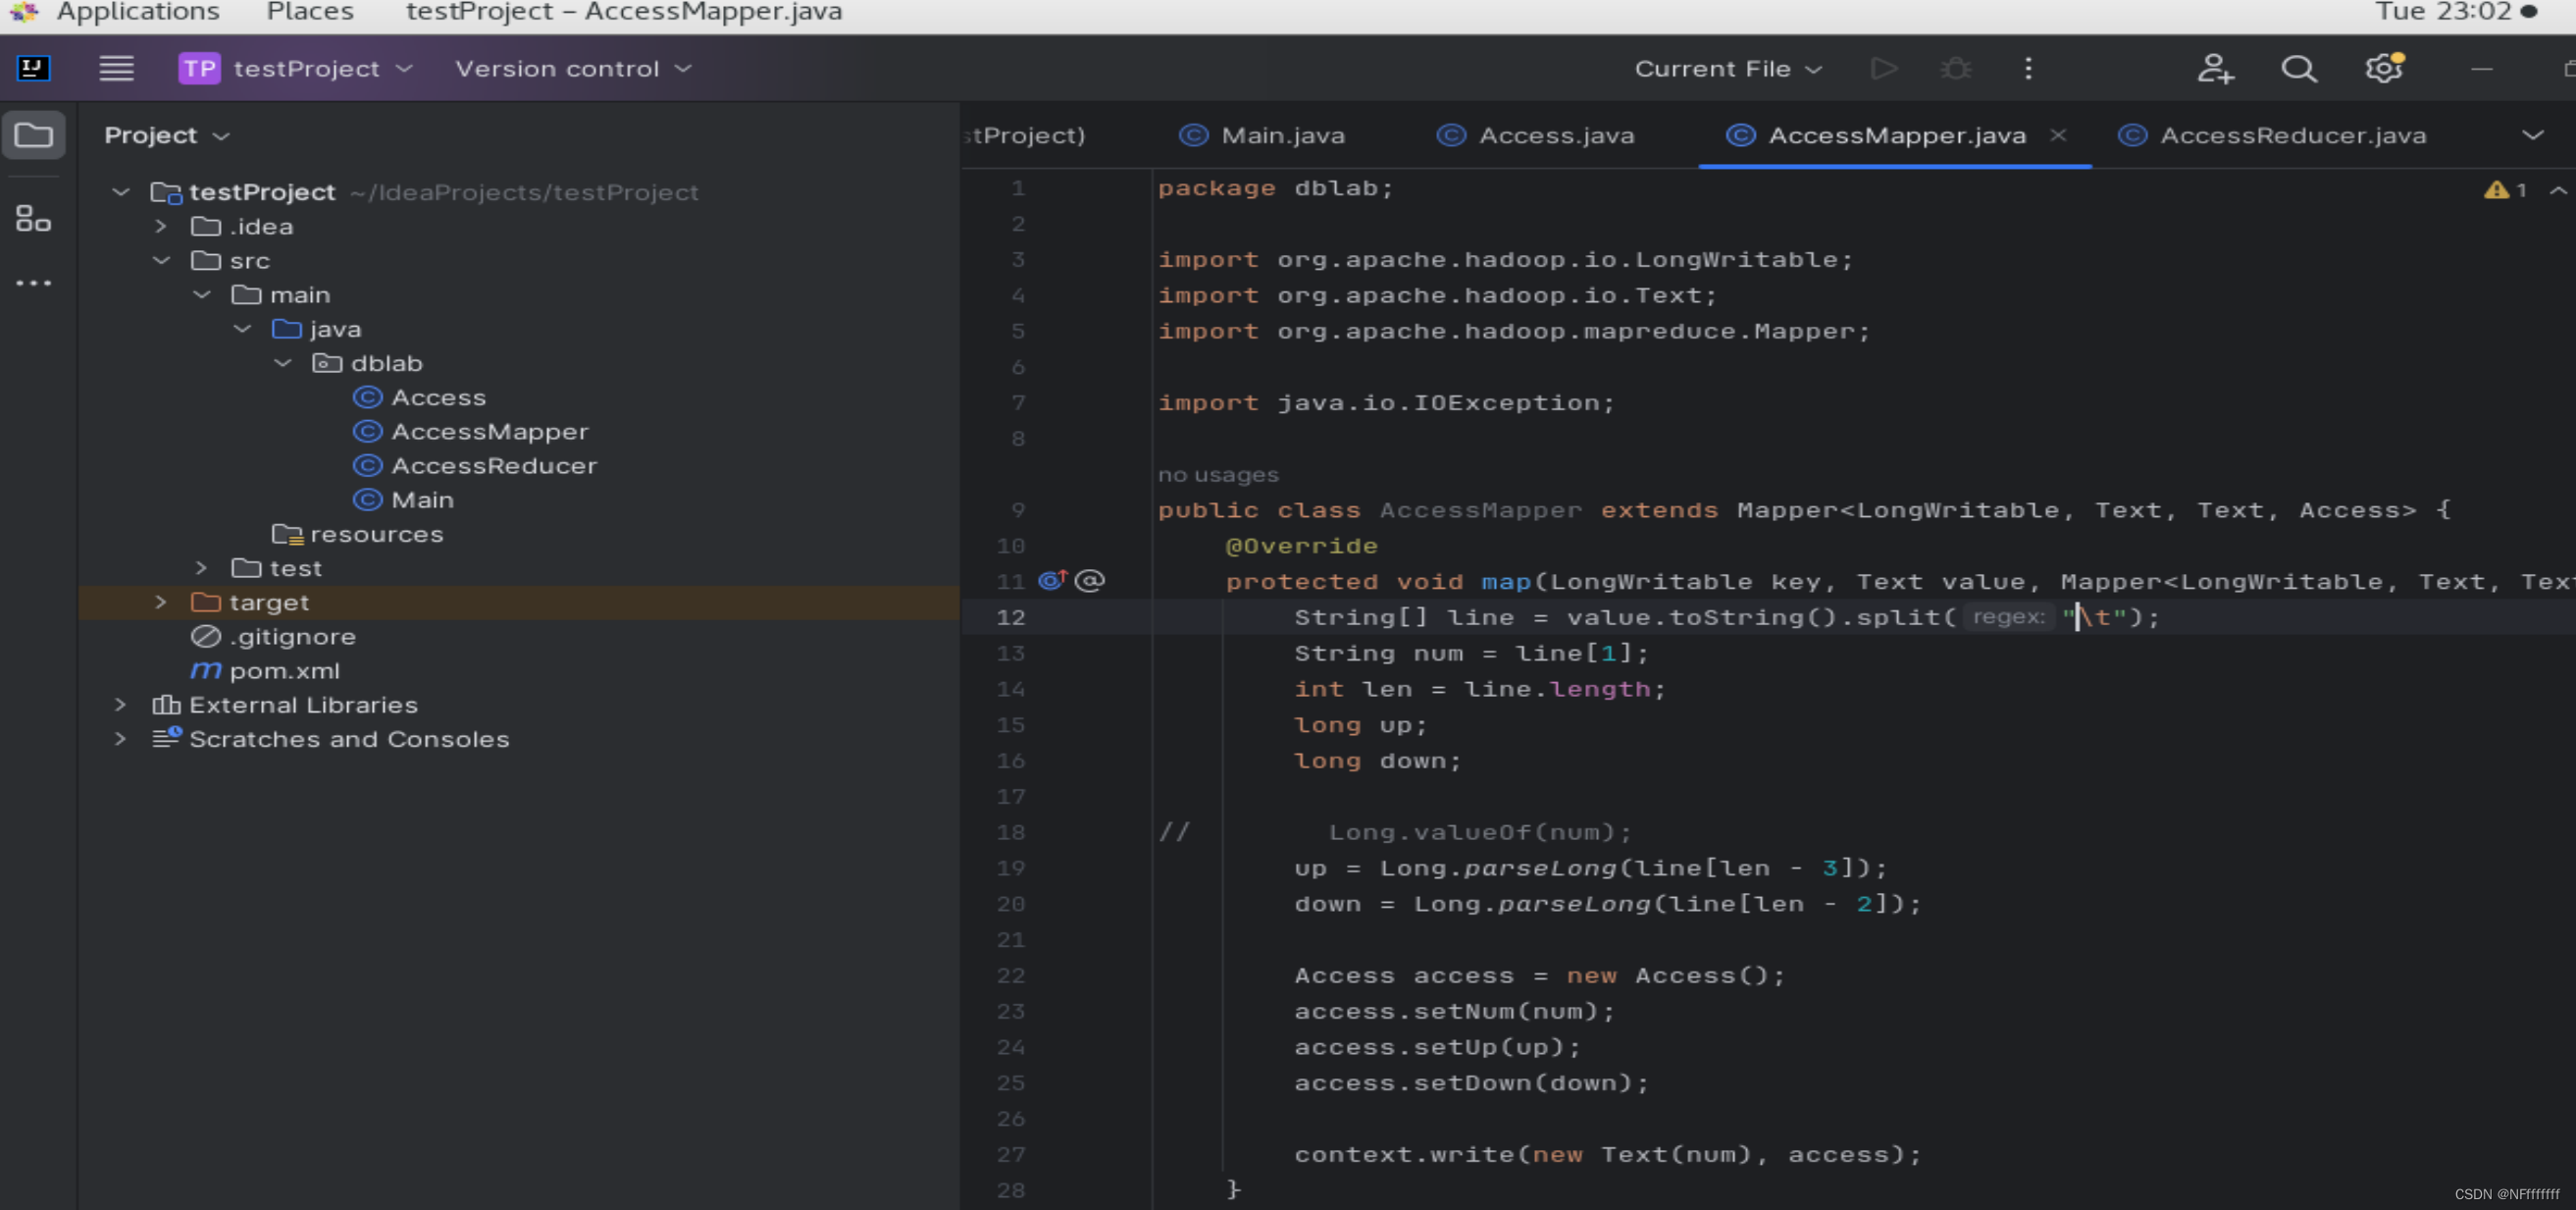
Task: Select the resources folder
Action: pos(358,534)
